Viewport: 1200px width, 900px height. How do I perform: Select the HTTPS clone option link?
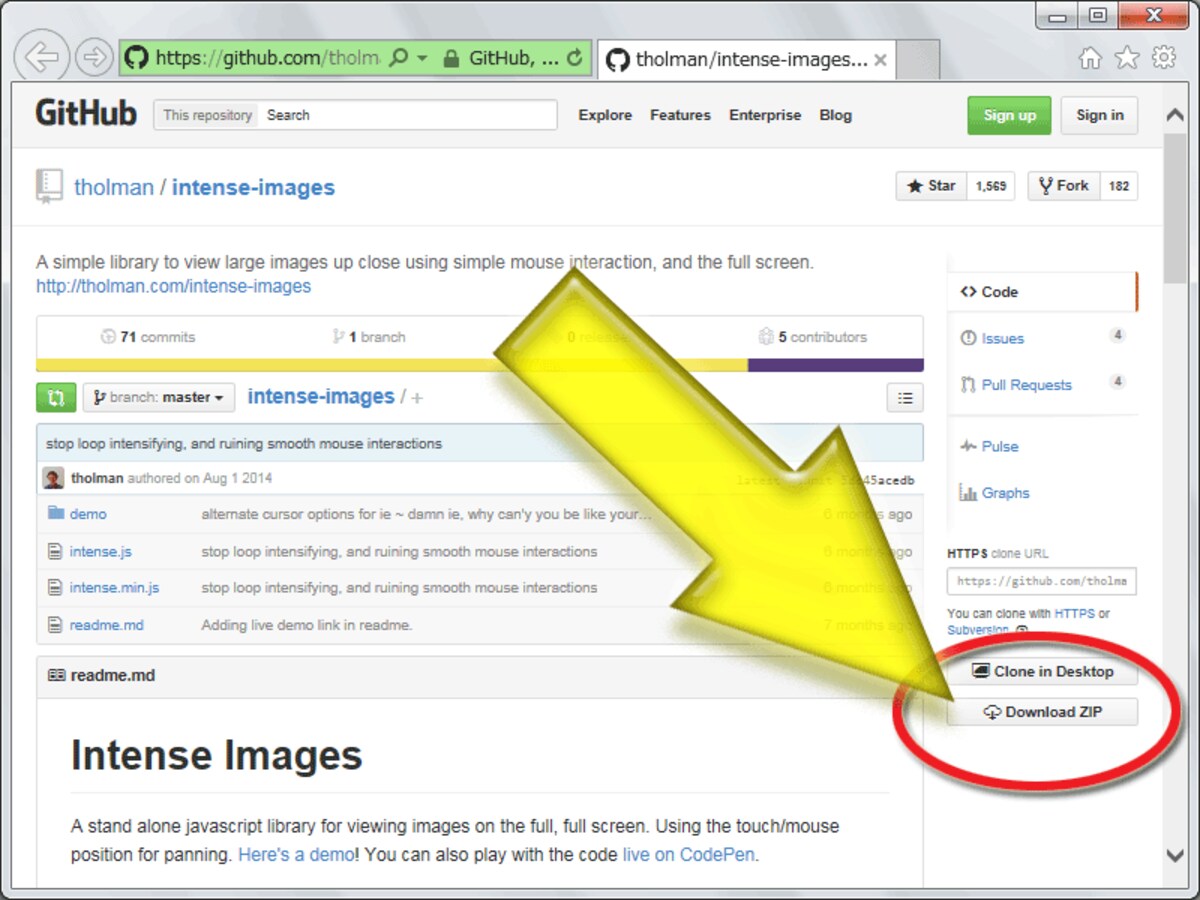(1074, 613)
